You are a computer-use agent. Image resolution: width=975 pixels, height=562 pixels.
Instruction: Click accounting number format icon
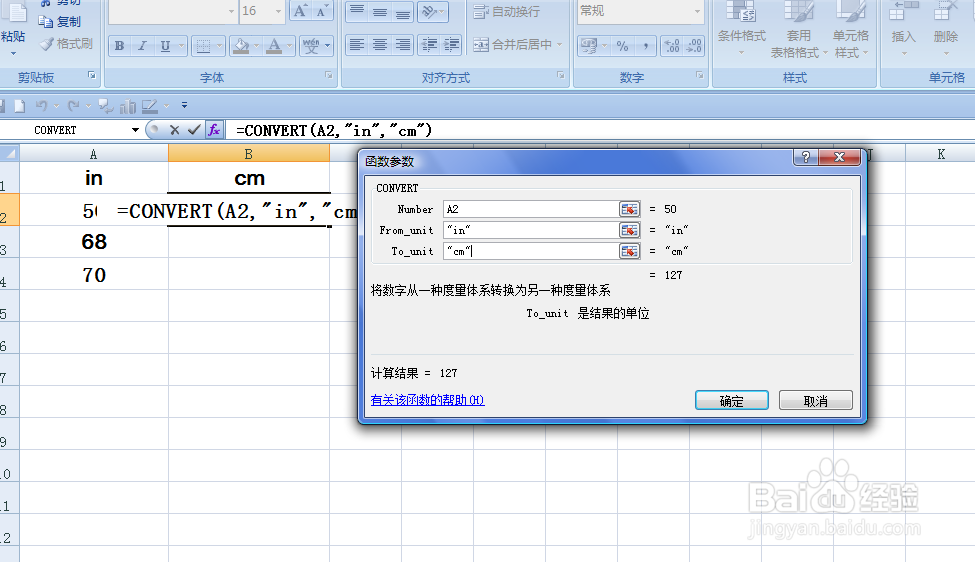[589, 46]
